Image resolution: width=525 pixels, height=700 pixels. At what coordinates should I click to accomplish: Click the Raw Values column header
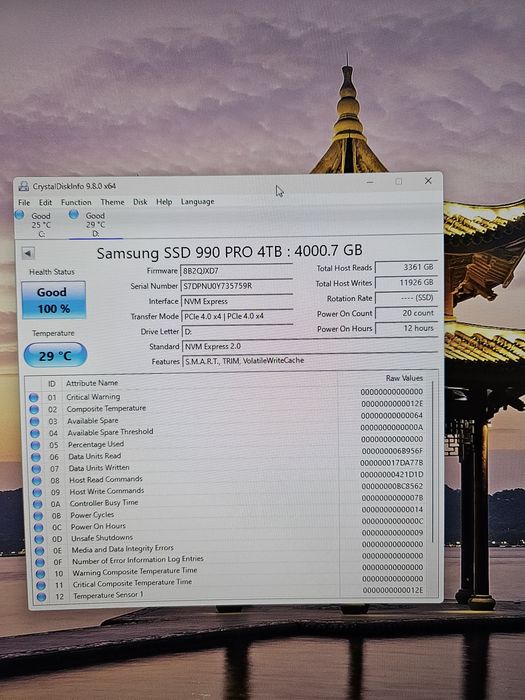(404, 378)
